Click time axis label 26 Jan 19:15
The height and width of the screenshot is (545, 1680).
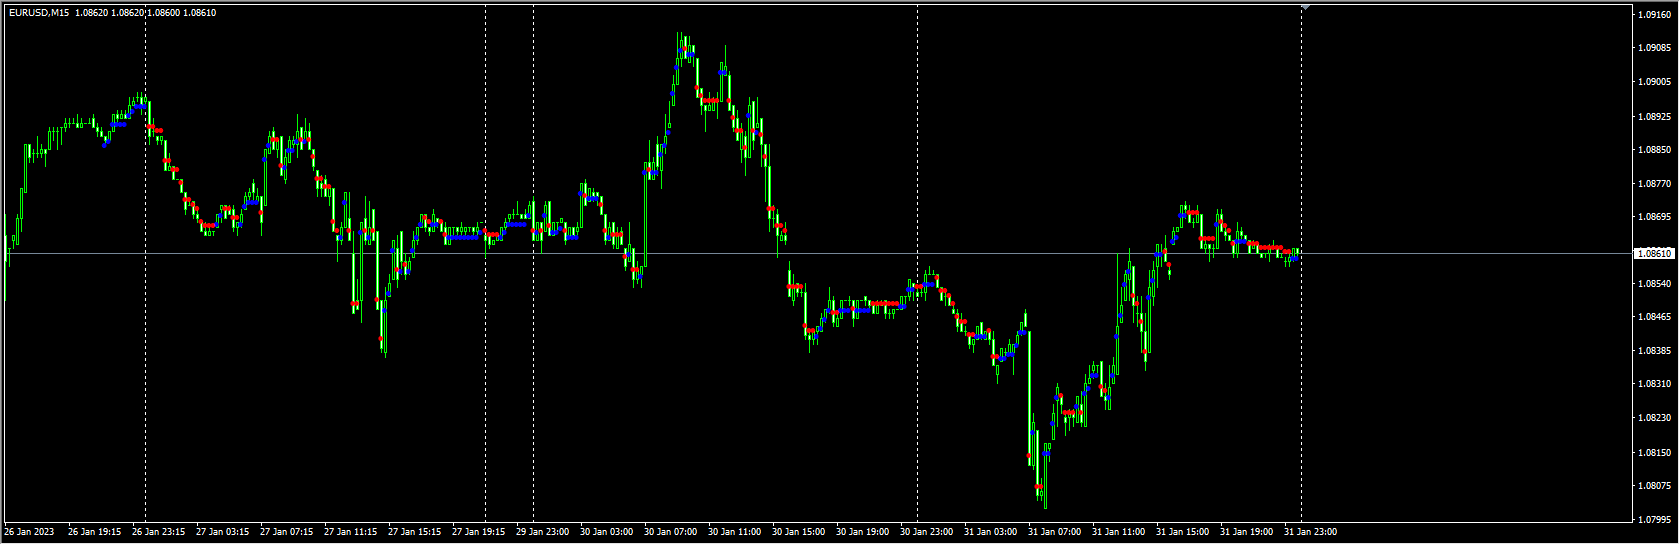point(94,532)
